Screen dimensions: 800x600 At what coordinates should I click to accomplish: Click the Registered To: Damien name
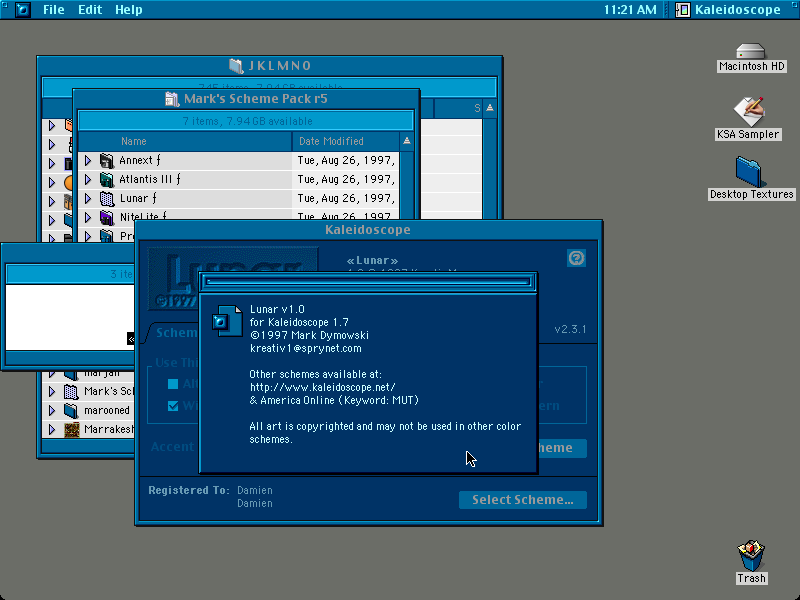[x=255, y=490]
